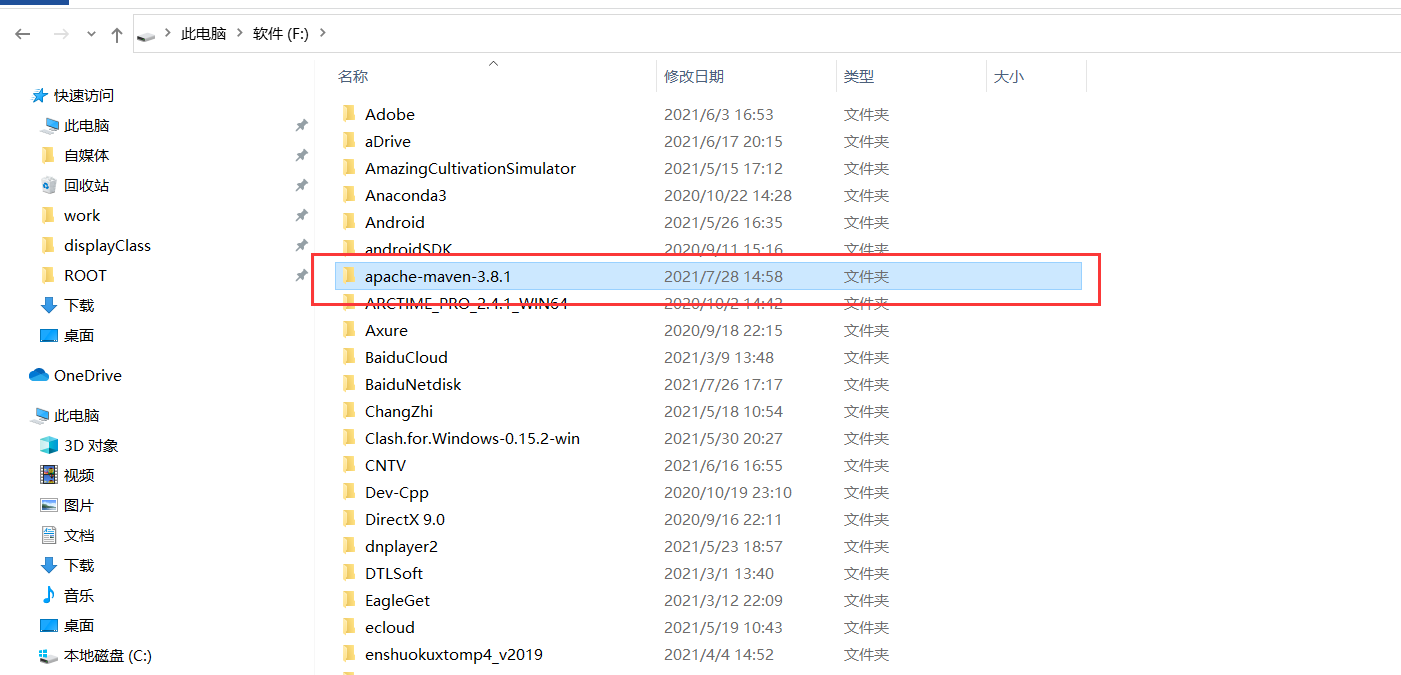This screenshot has height=675, width=1401.
Task: Click the folder icon next to Axure
Action: [348, 330]
